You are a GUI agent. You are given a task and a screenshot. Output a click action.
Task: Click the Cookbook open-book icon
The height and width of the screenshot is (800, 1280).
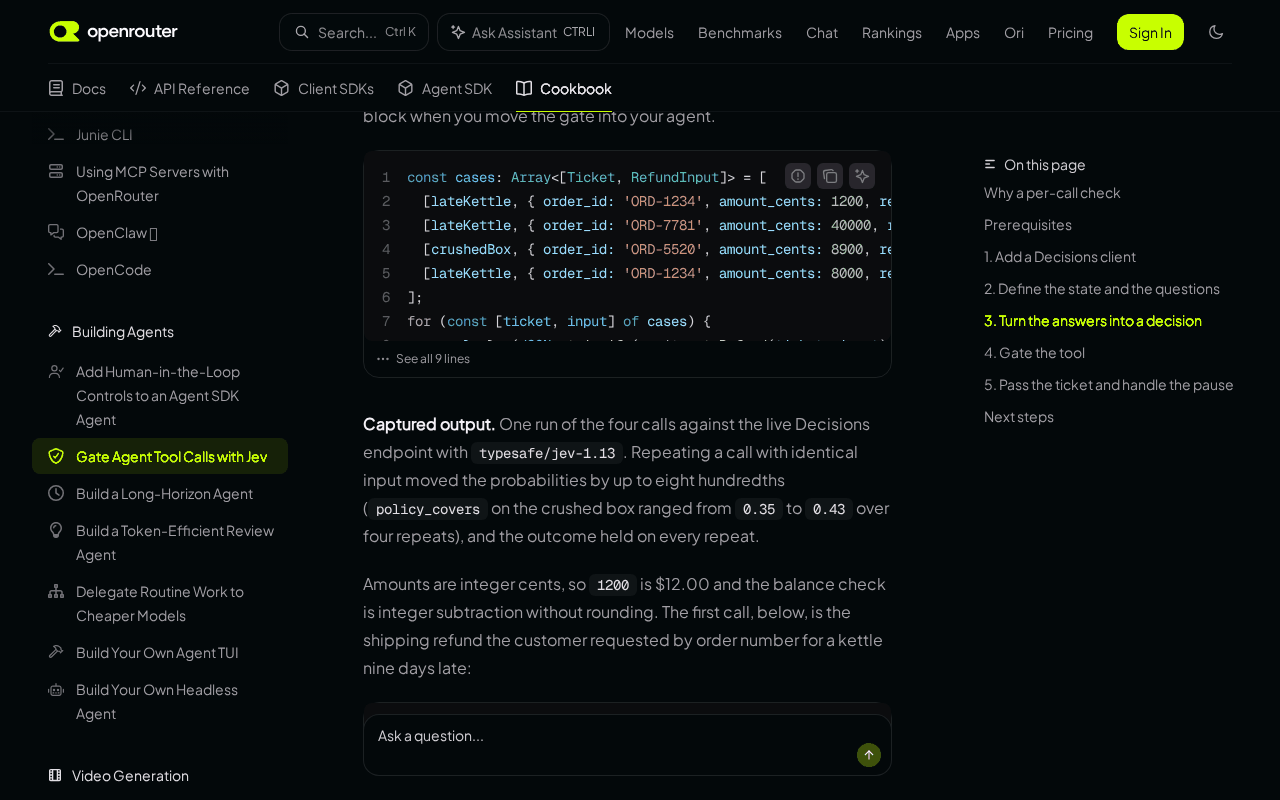pos(524,88)
